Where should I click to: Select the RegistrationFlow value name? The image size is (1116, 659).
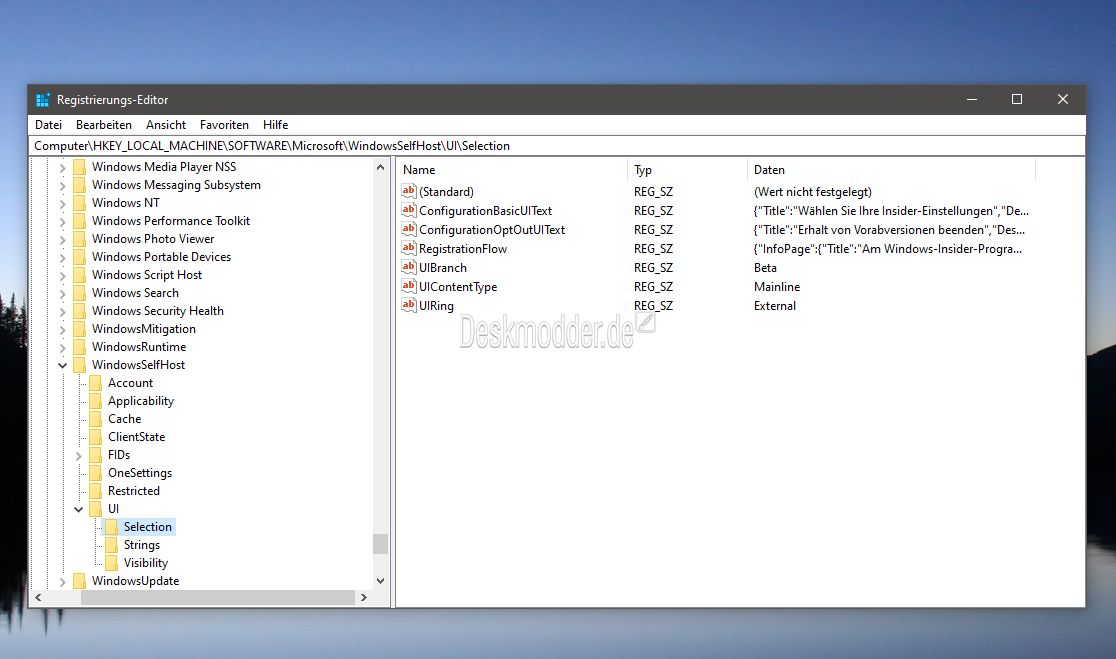[463, 248]
